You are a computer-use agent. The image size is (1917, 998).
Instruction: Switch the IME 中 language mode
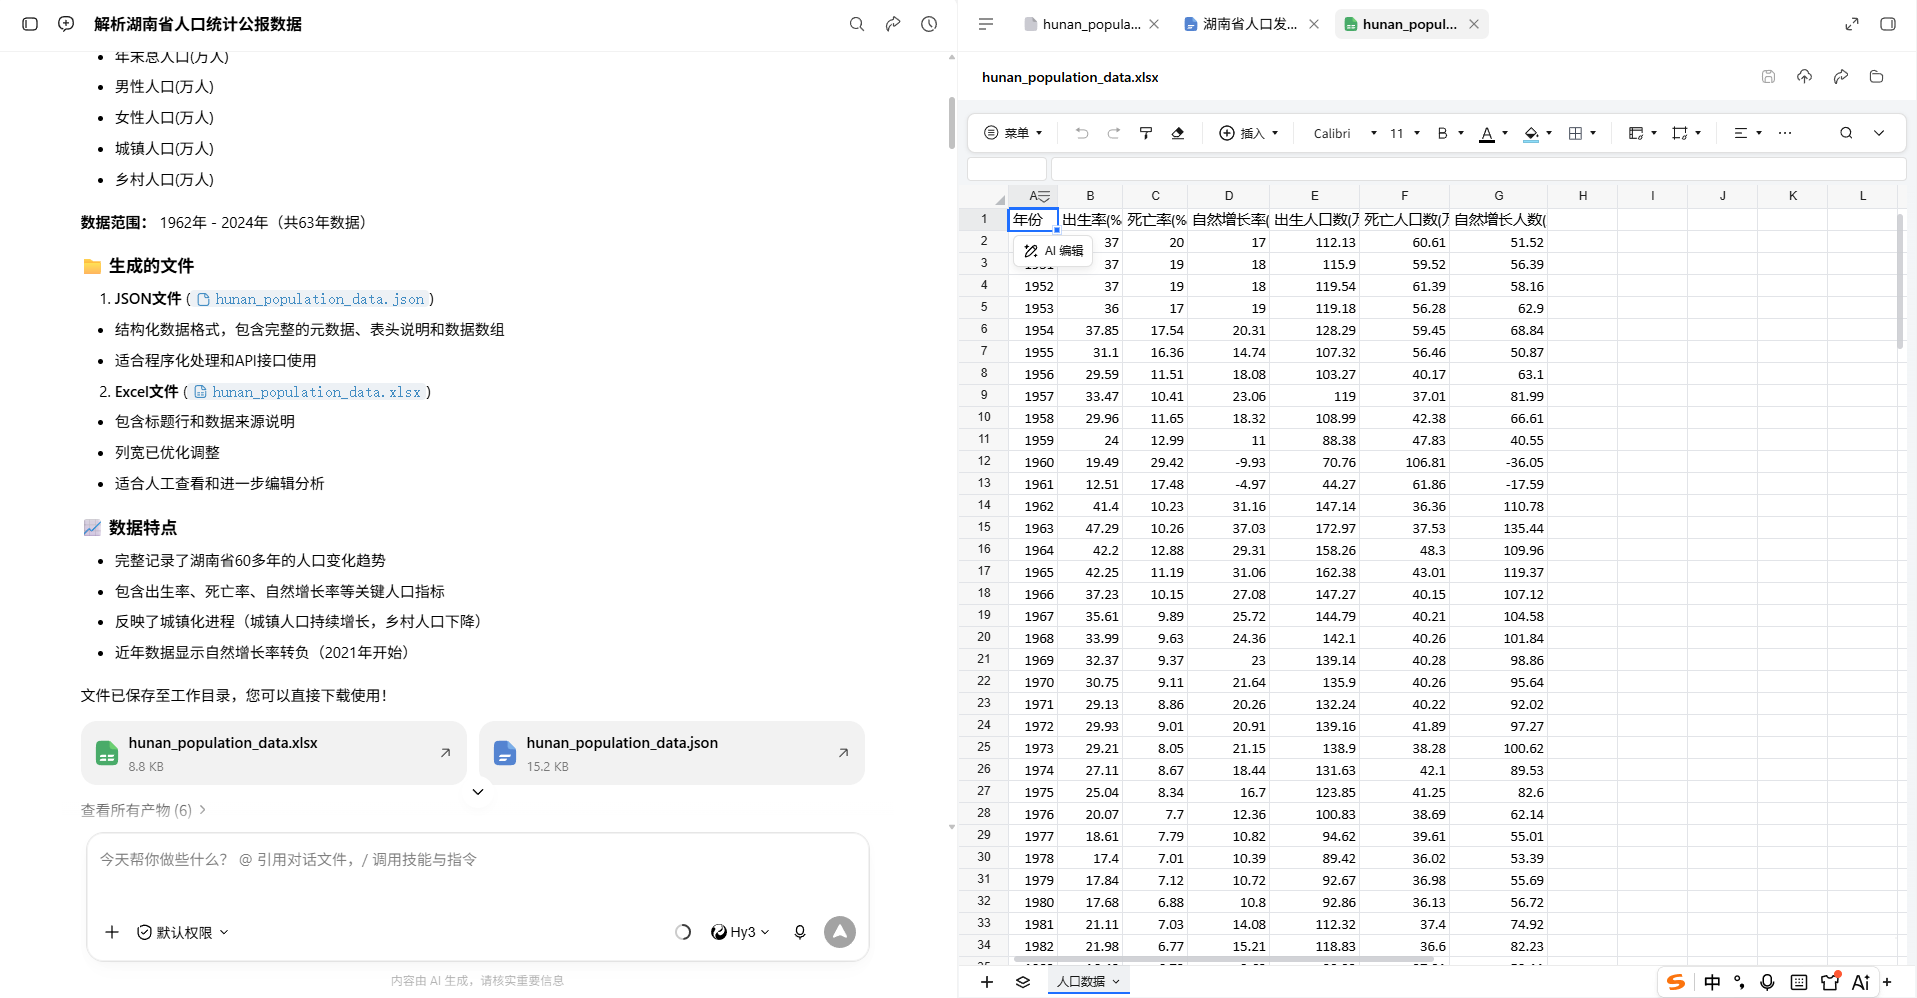[x=1712, y=982]
